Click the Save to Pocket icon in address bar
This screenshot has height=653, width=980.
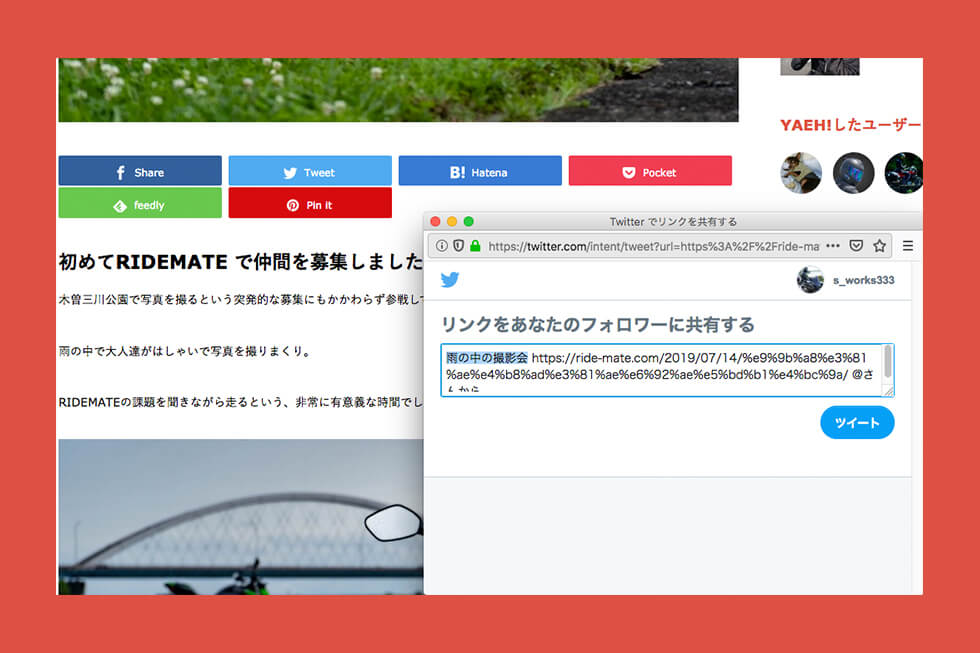tap(856, 246)
